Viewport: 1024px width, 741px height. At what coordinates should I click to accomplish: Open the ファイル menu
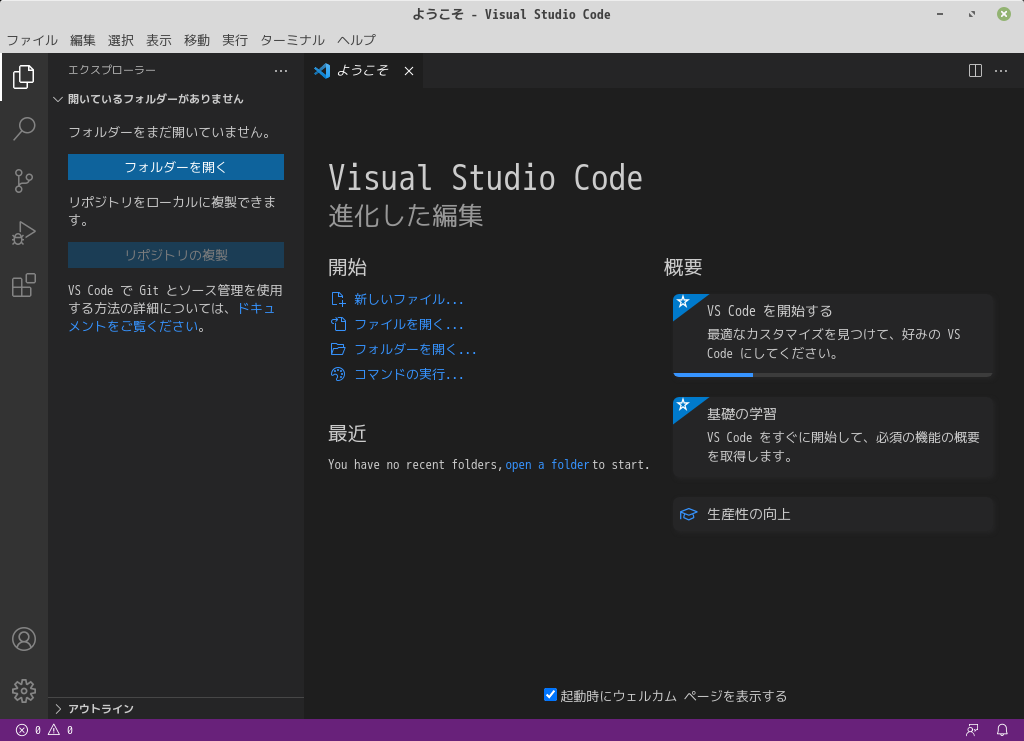(32, 40)
